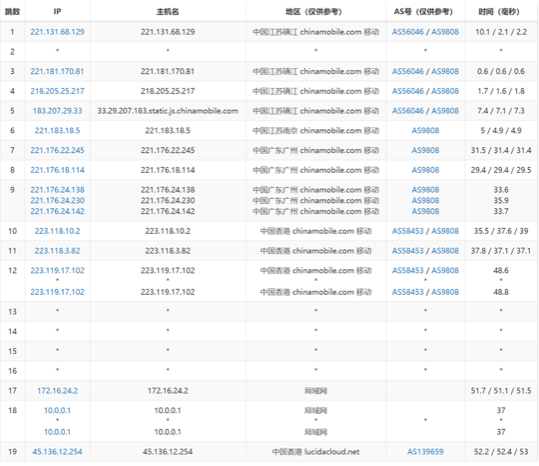The height and width of the screenshot is (466, 539).
Task: Select hostname 33.29.207.183.static.js.chinamobile.com
Action: coord(168,111)
